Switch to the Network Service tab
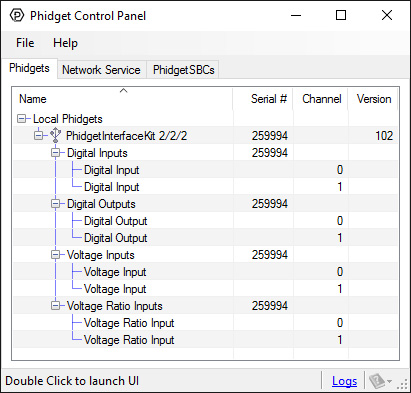Image resolution: width=411 pixels, height=393 pixels. pyautogui.click(x=101, y=70)
